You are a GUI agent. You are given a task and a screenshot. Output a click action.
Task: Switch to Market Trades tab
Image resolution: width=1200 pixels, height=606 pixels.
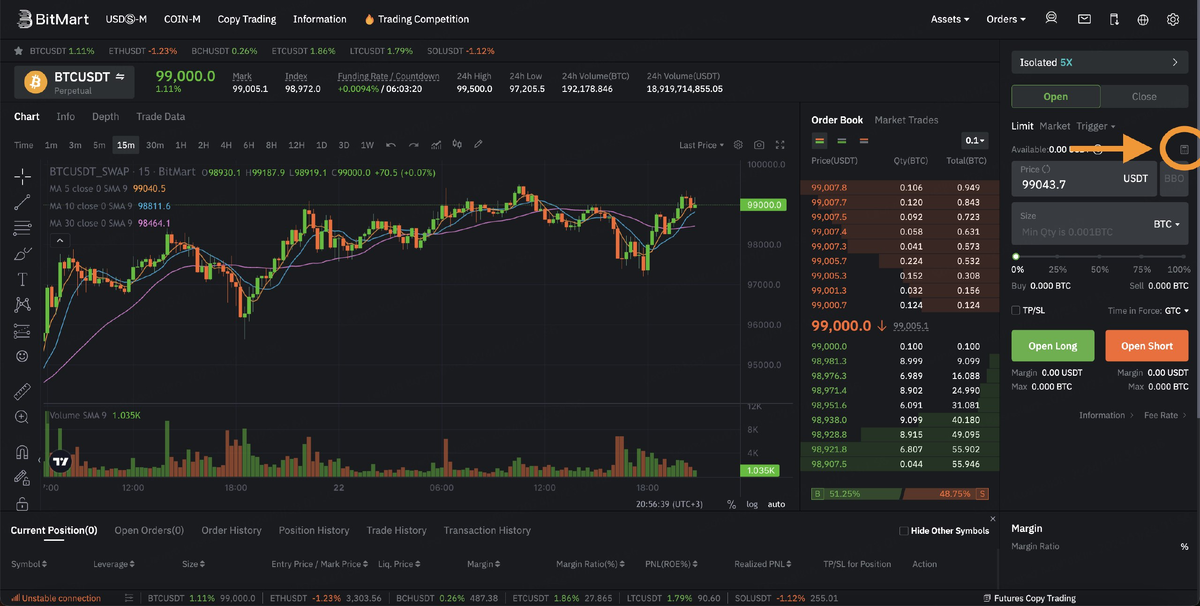(906, 120)
